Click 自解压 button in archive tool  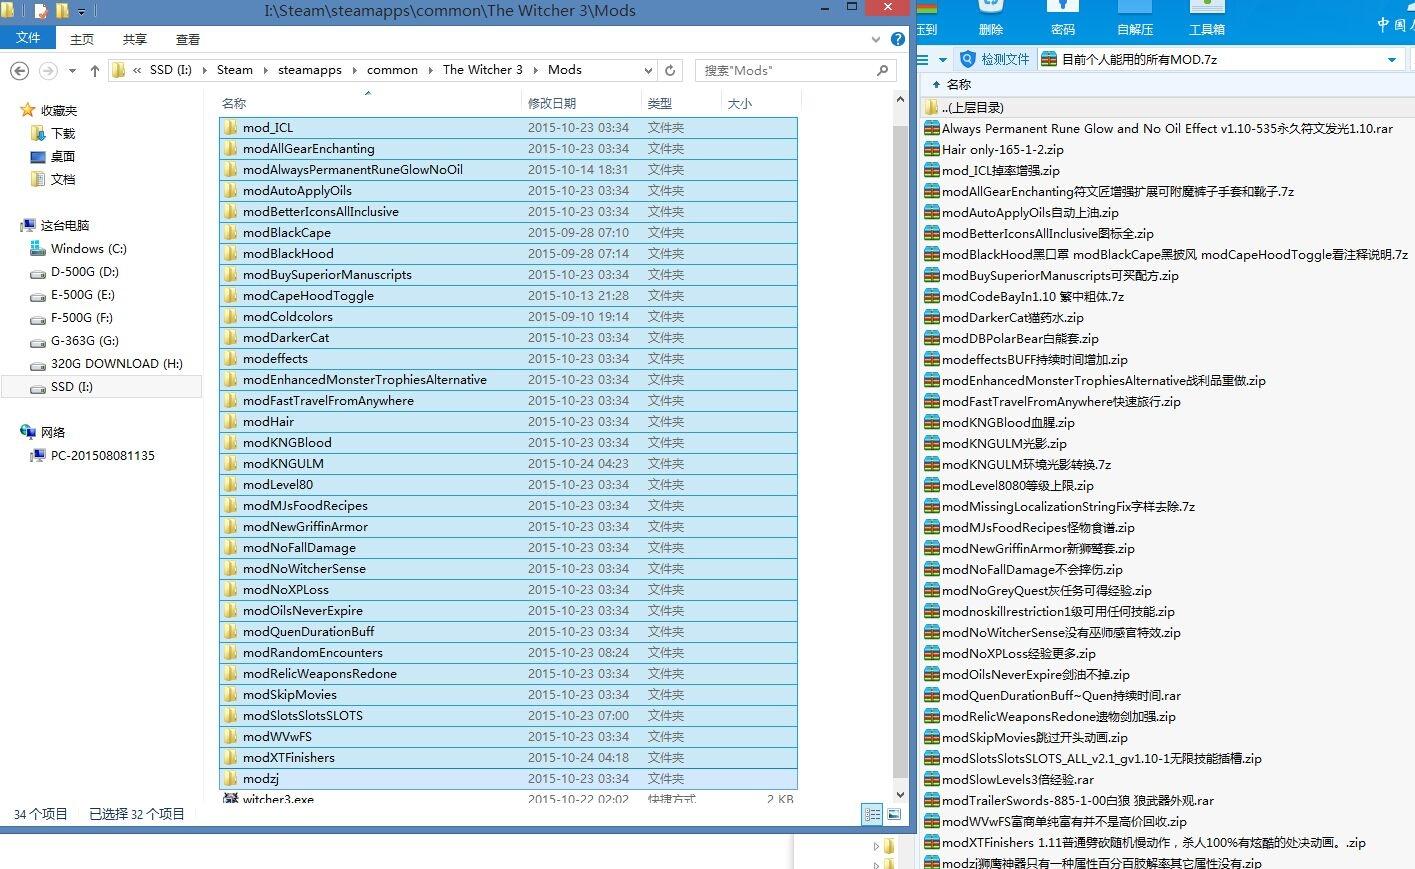coord(1135,18)
